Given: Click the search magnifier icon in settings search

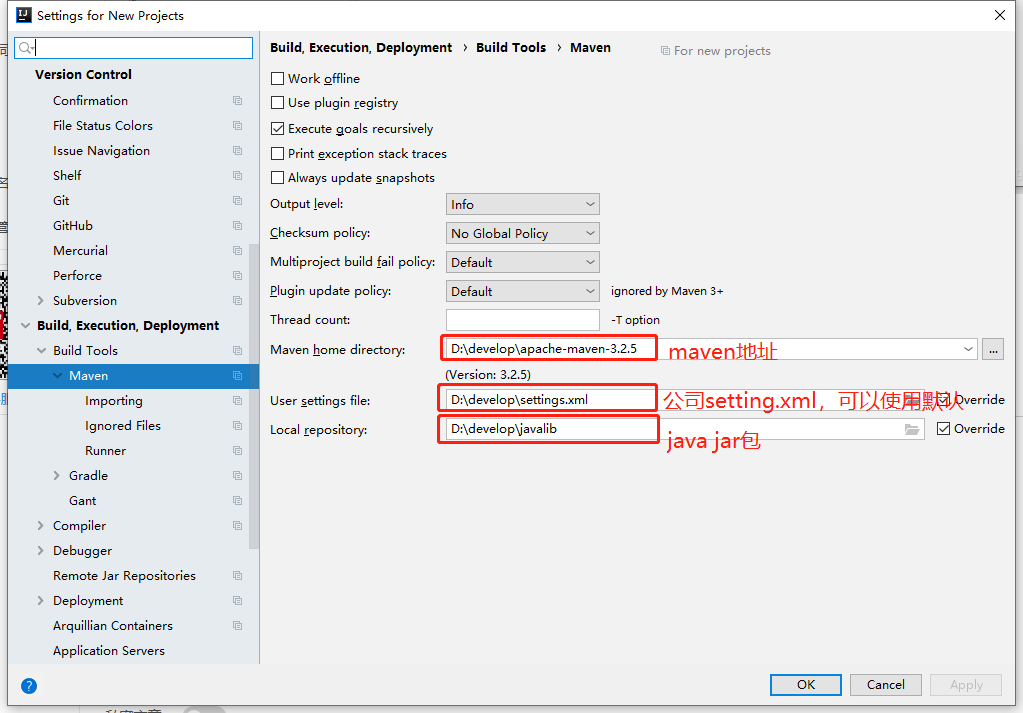Looking at the screenshot, I should pos(26,48).
